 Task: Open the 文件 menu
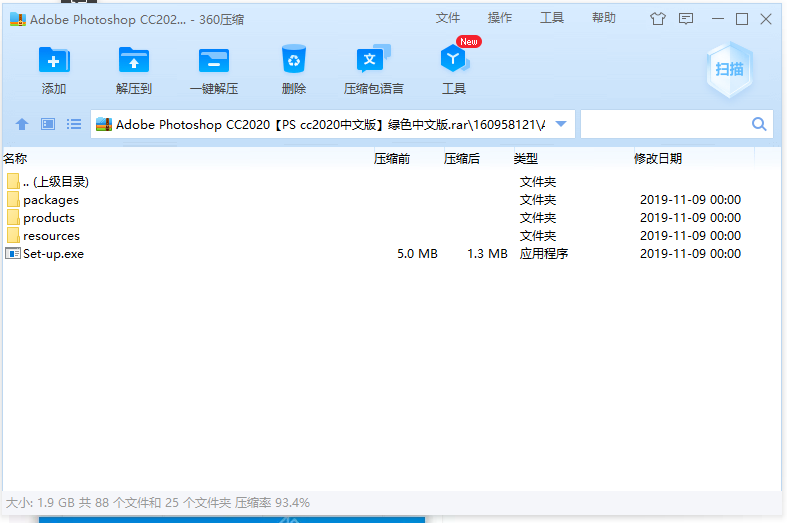point(448,18)
